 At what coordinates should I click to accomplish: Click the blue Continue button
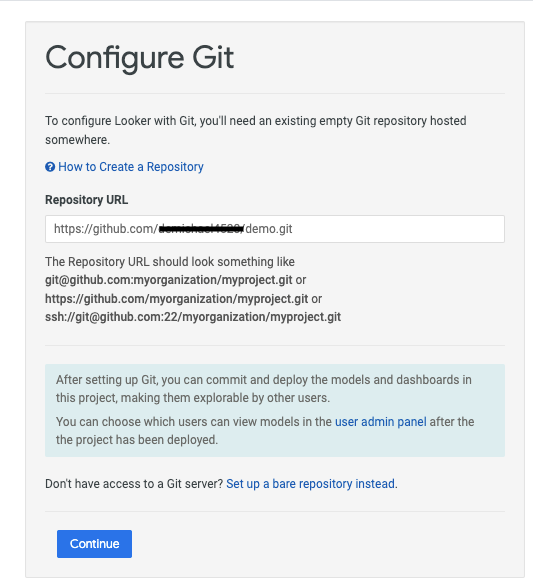click(x=94, y=544)
